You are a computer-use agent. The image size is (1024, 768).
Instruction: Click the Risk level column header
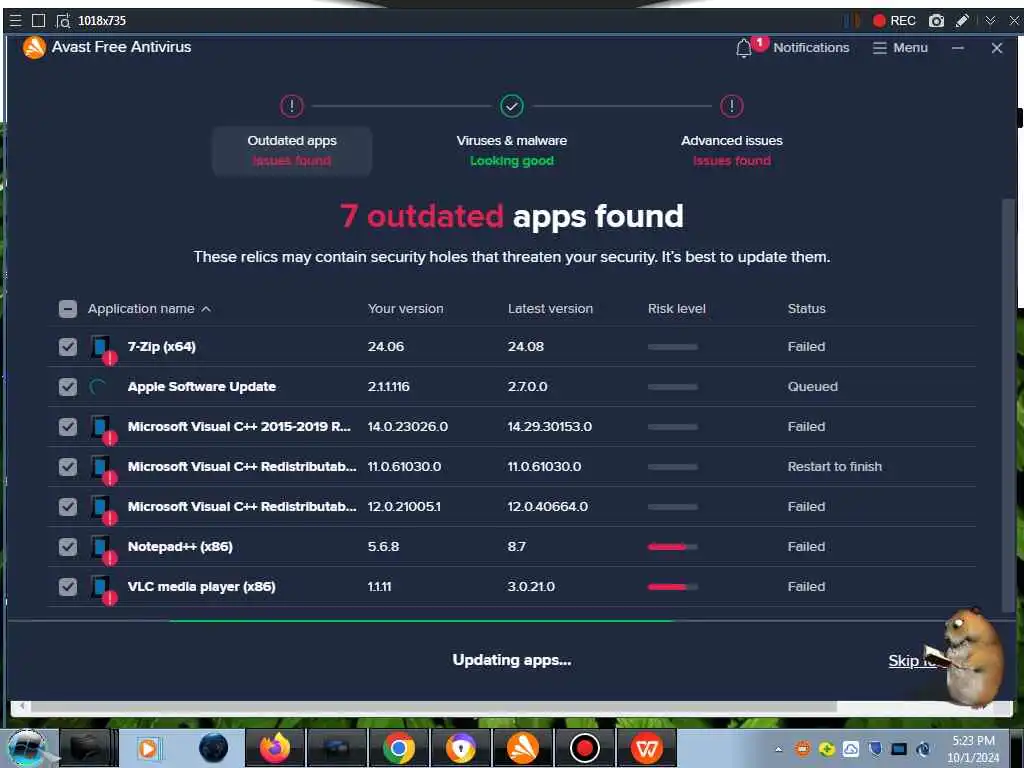point(677,309)
